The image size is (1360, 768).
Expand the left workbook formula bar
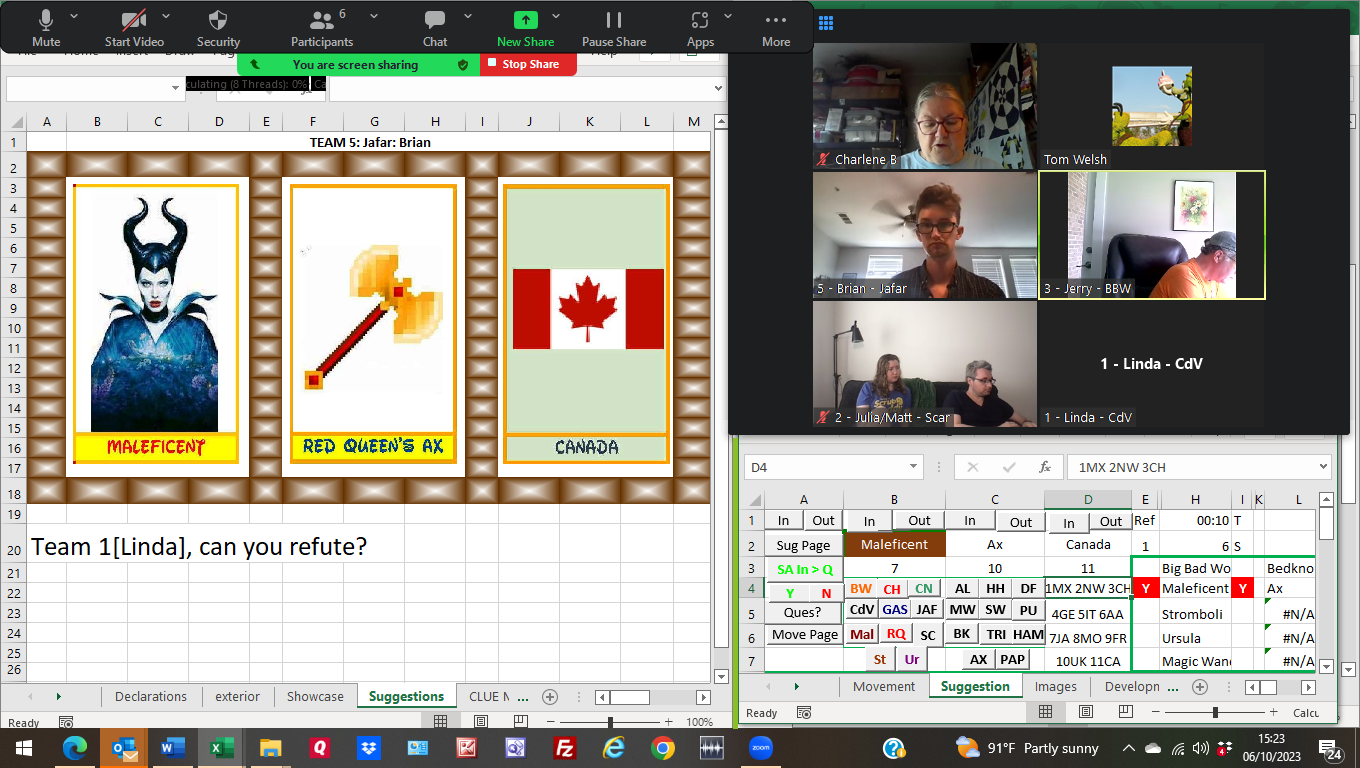[x=717, y=88]
